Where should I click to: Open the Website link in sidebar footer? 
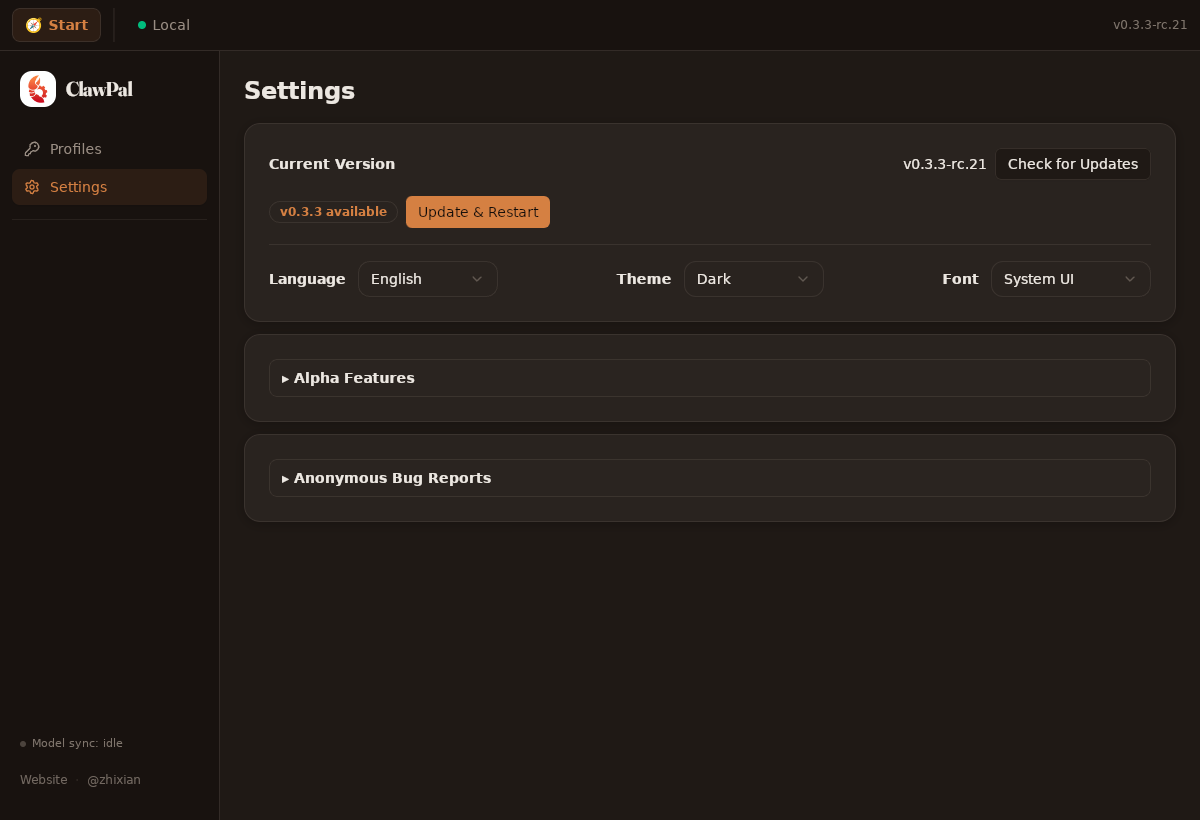tap(44, 780)
